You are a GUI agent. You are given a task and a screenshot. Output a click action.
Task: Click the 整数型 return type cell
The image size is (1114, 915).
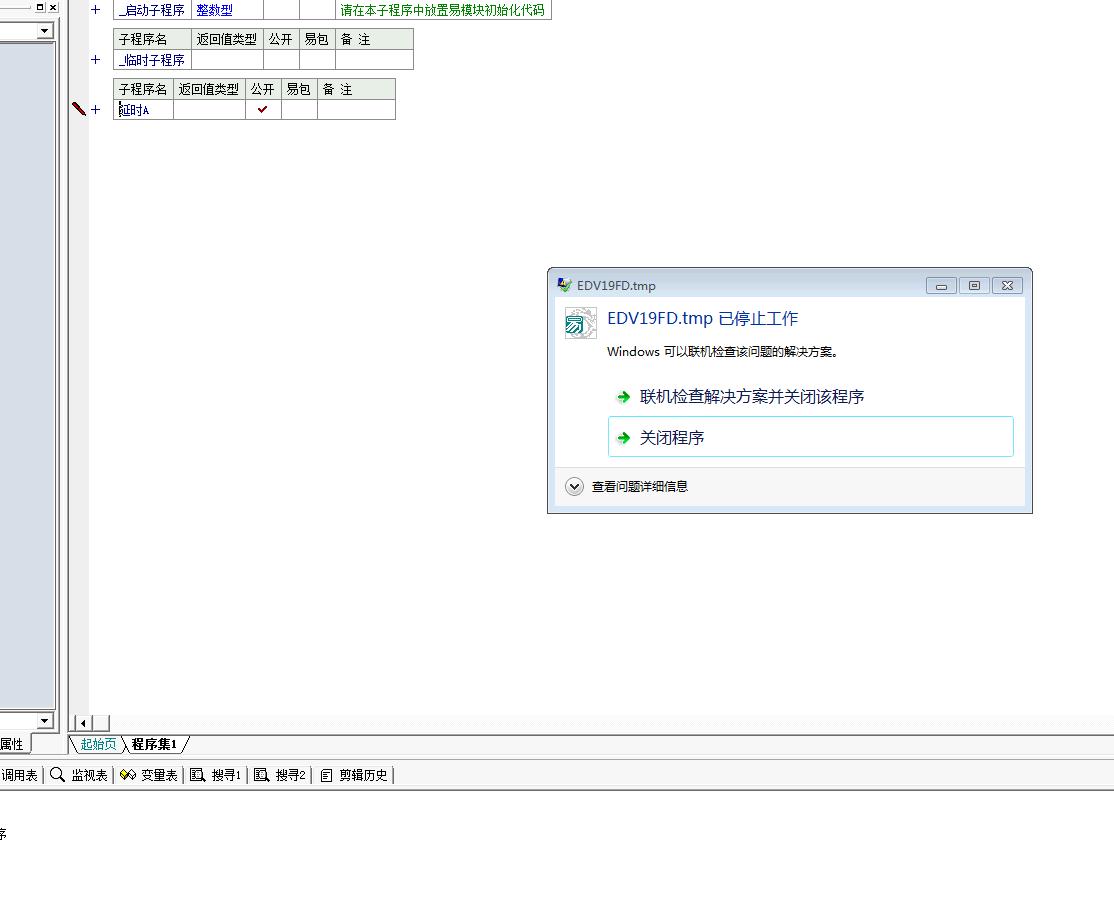(227, 10)
